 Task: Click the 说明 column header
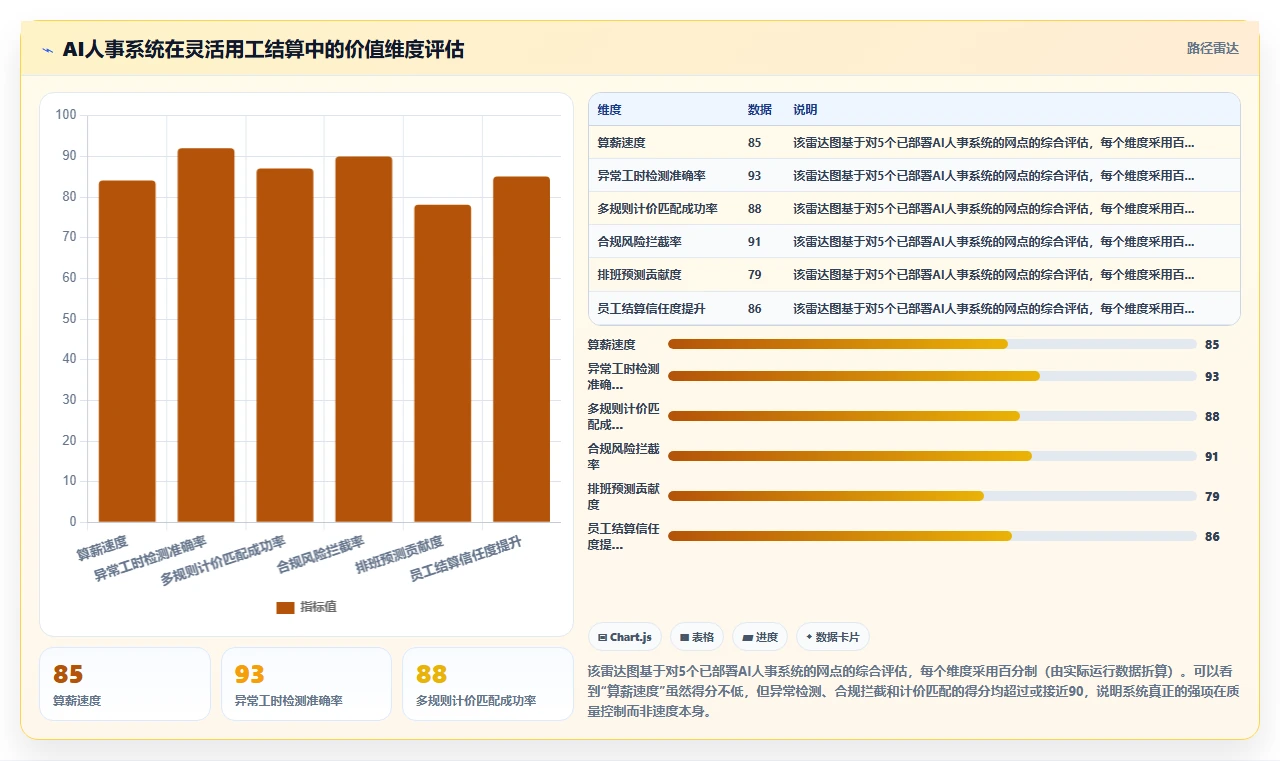(805, 109)
